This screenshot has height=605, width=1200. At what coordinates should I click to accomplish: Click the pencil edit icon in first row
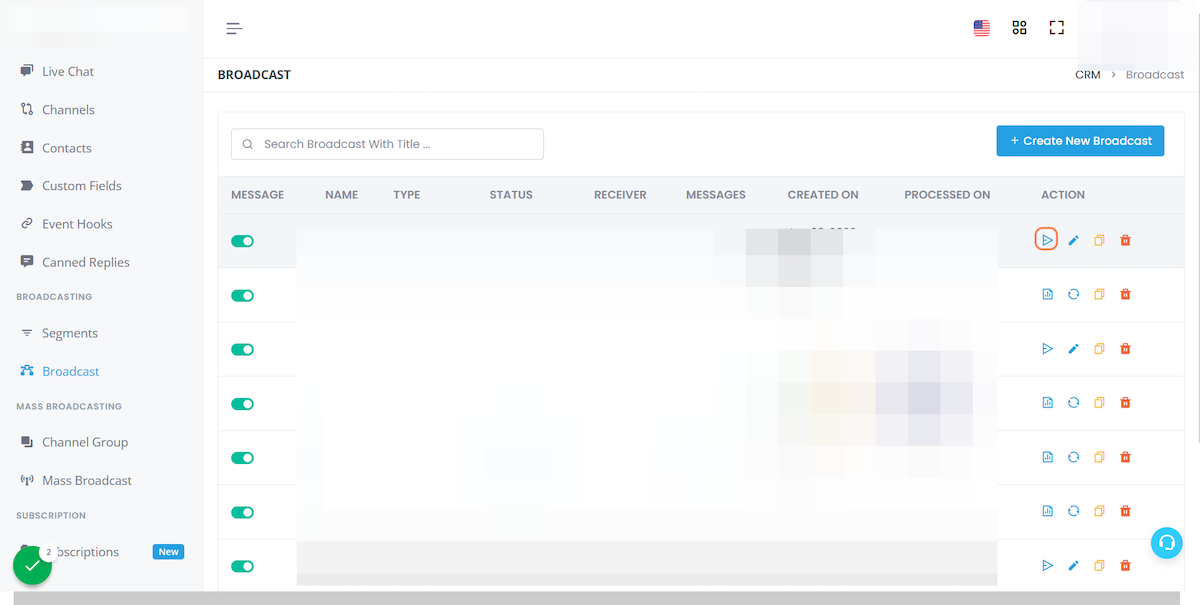[x=1073, y=240]
